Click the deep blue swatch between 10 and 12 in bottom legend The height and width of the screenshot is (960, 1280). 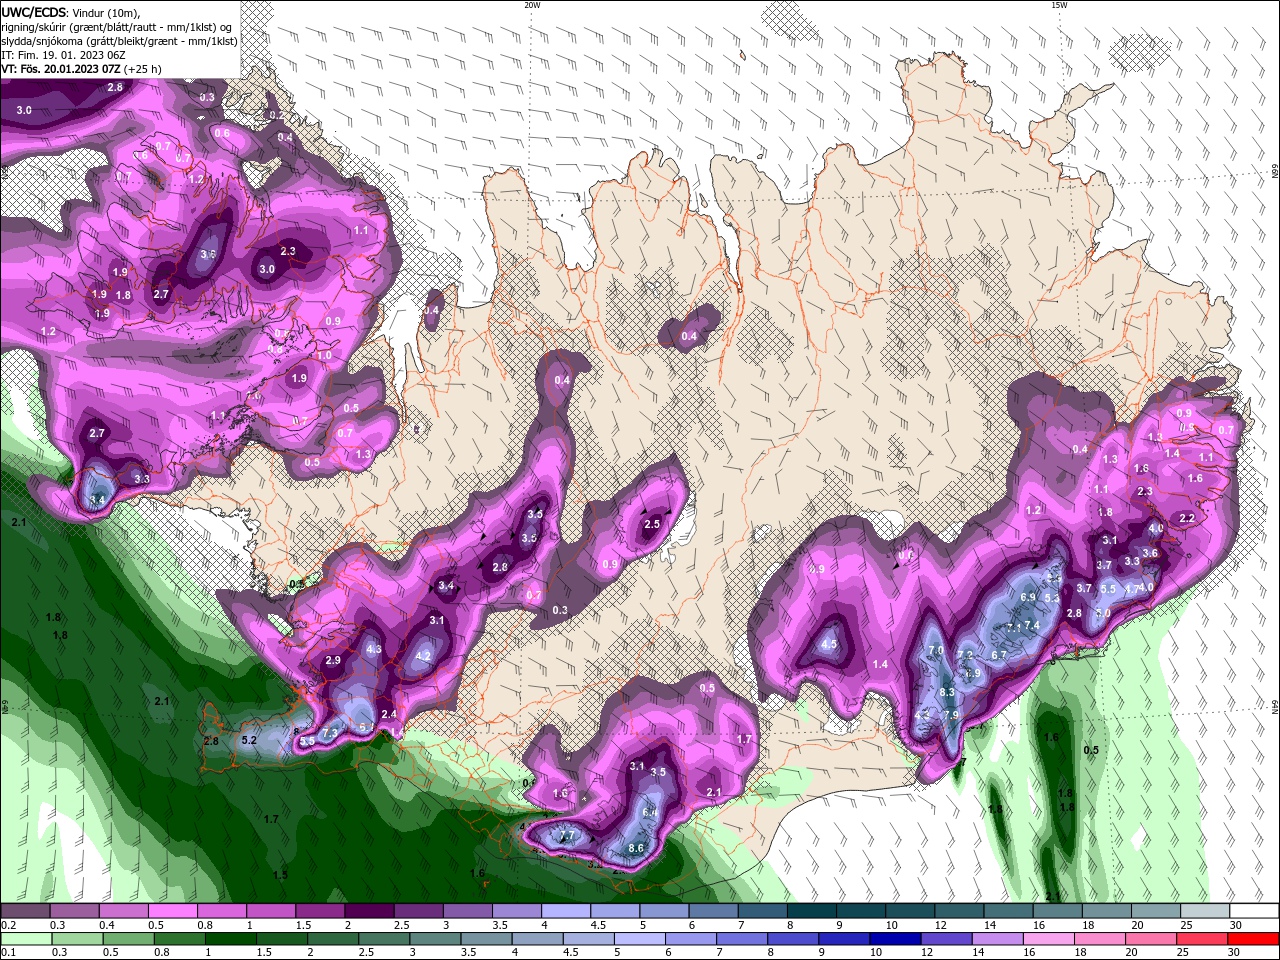[895, 939]
